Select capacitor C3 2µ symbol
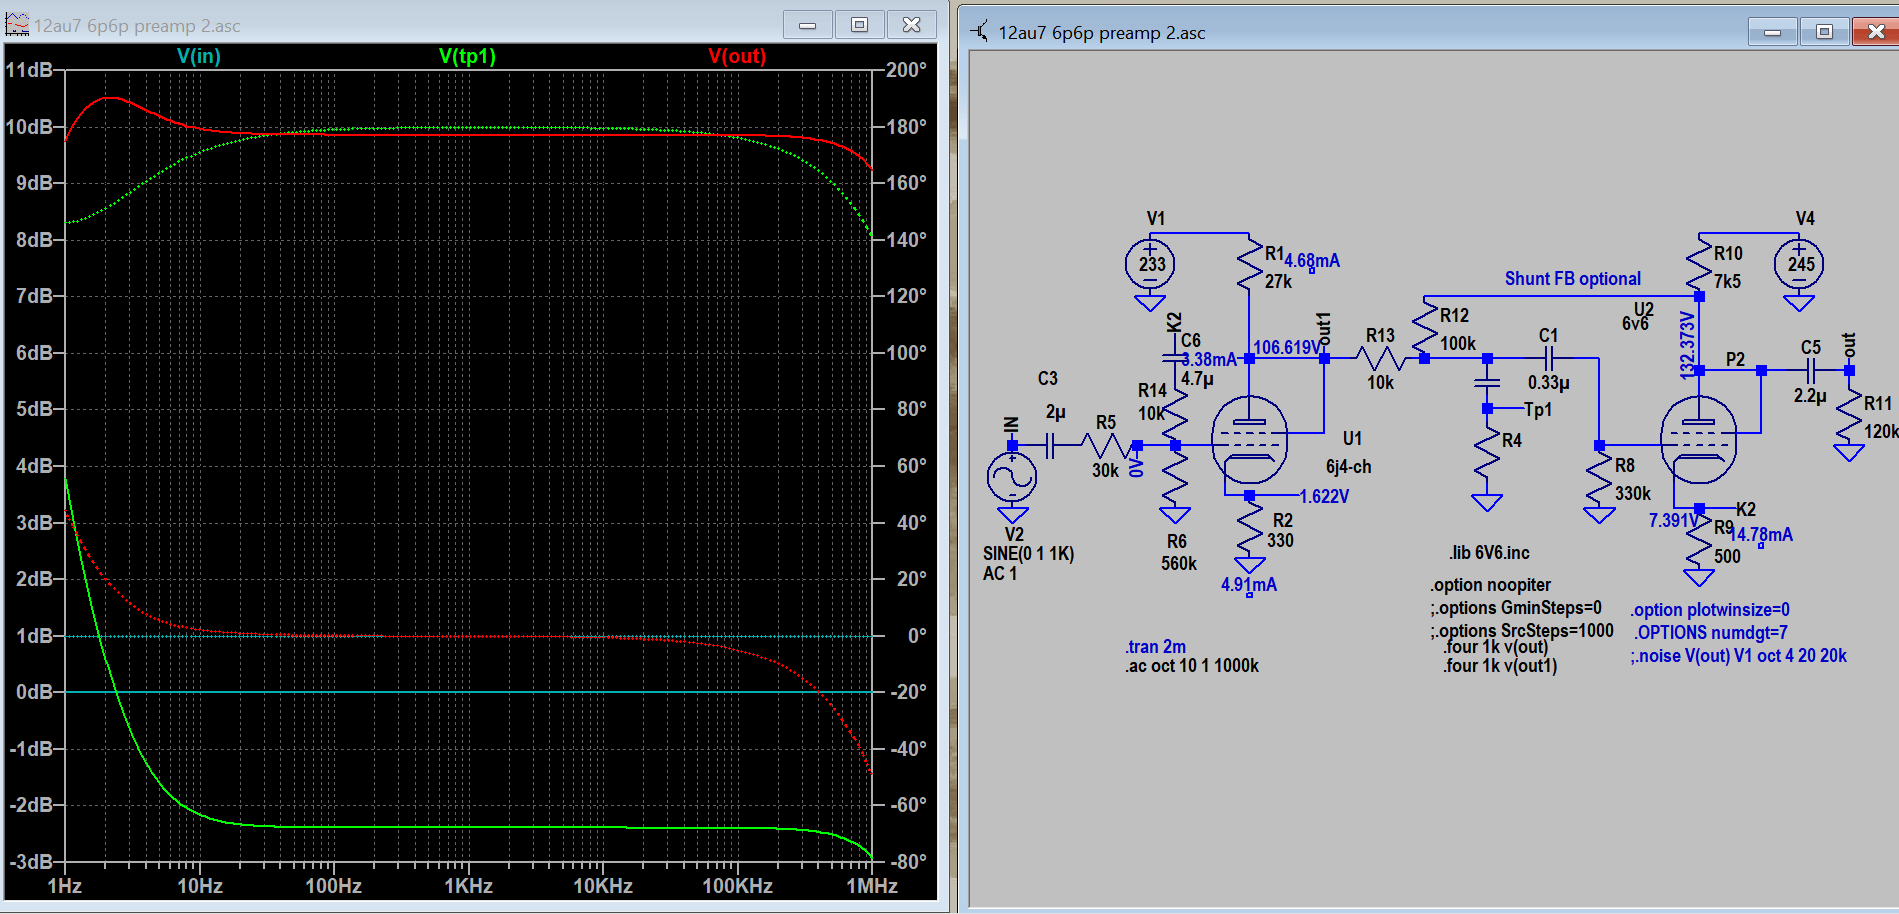Image resolution: width=1899 pixels, height=914 pixels. click(x=1050, y=446)
